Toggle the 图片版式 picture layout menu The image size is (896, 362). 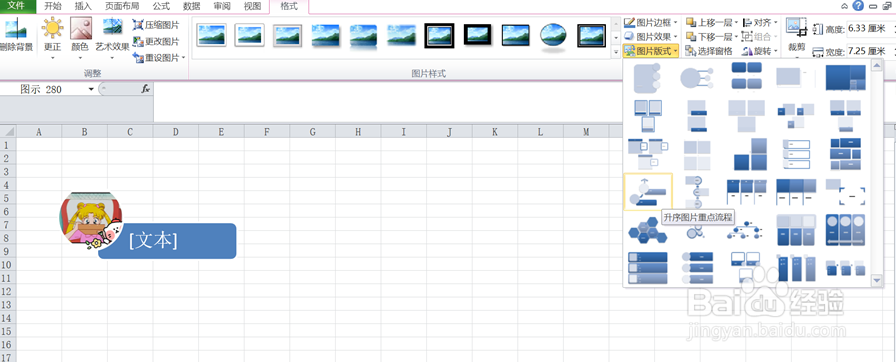(651, 51)
